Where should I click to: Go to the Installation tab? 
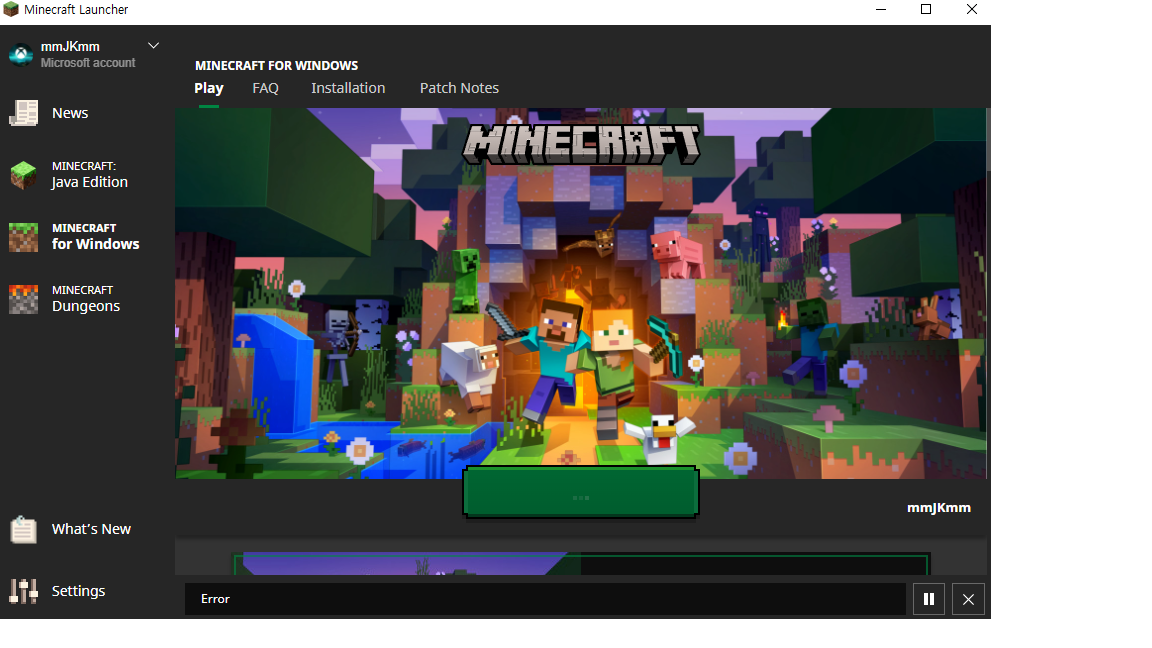348,88
